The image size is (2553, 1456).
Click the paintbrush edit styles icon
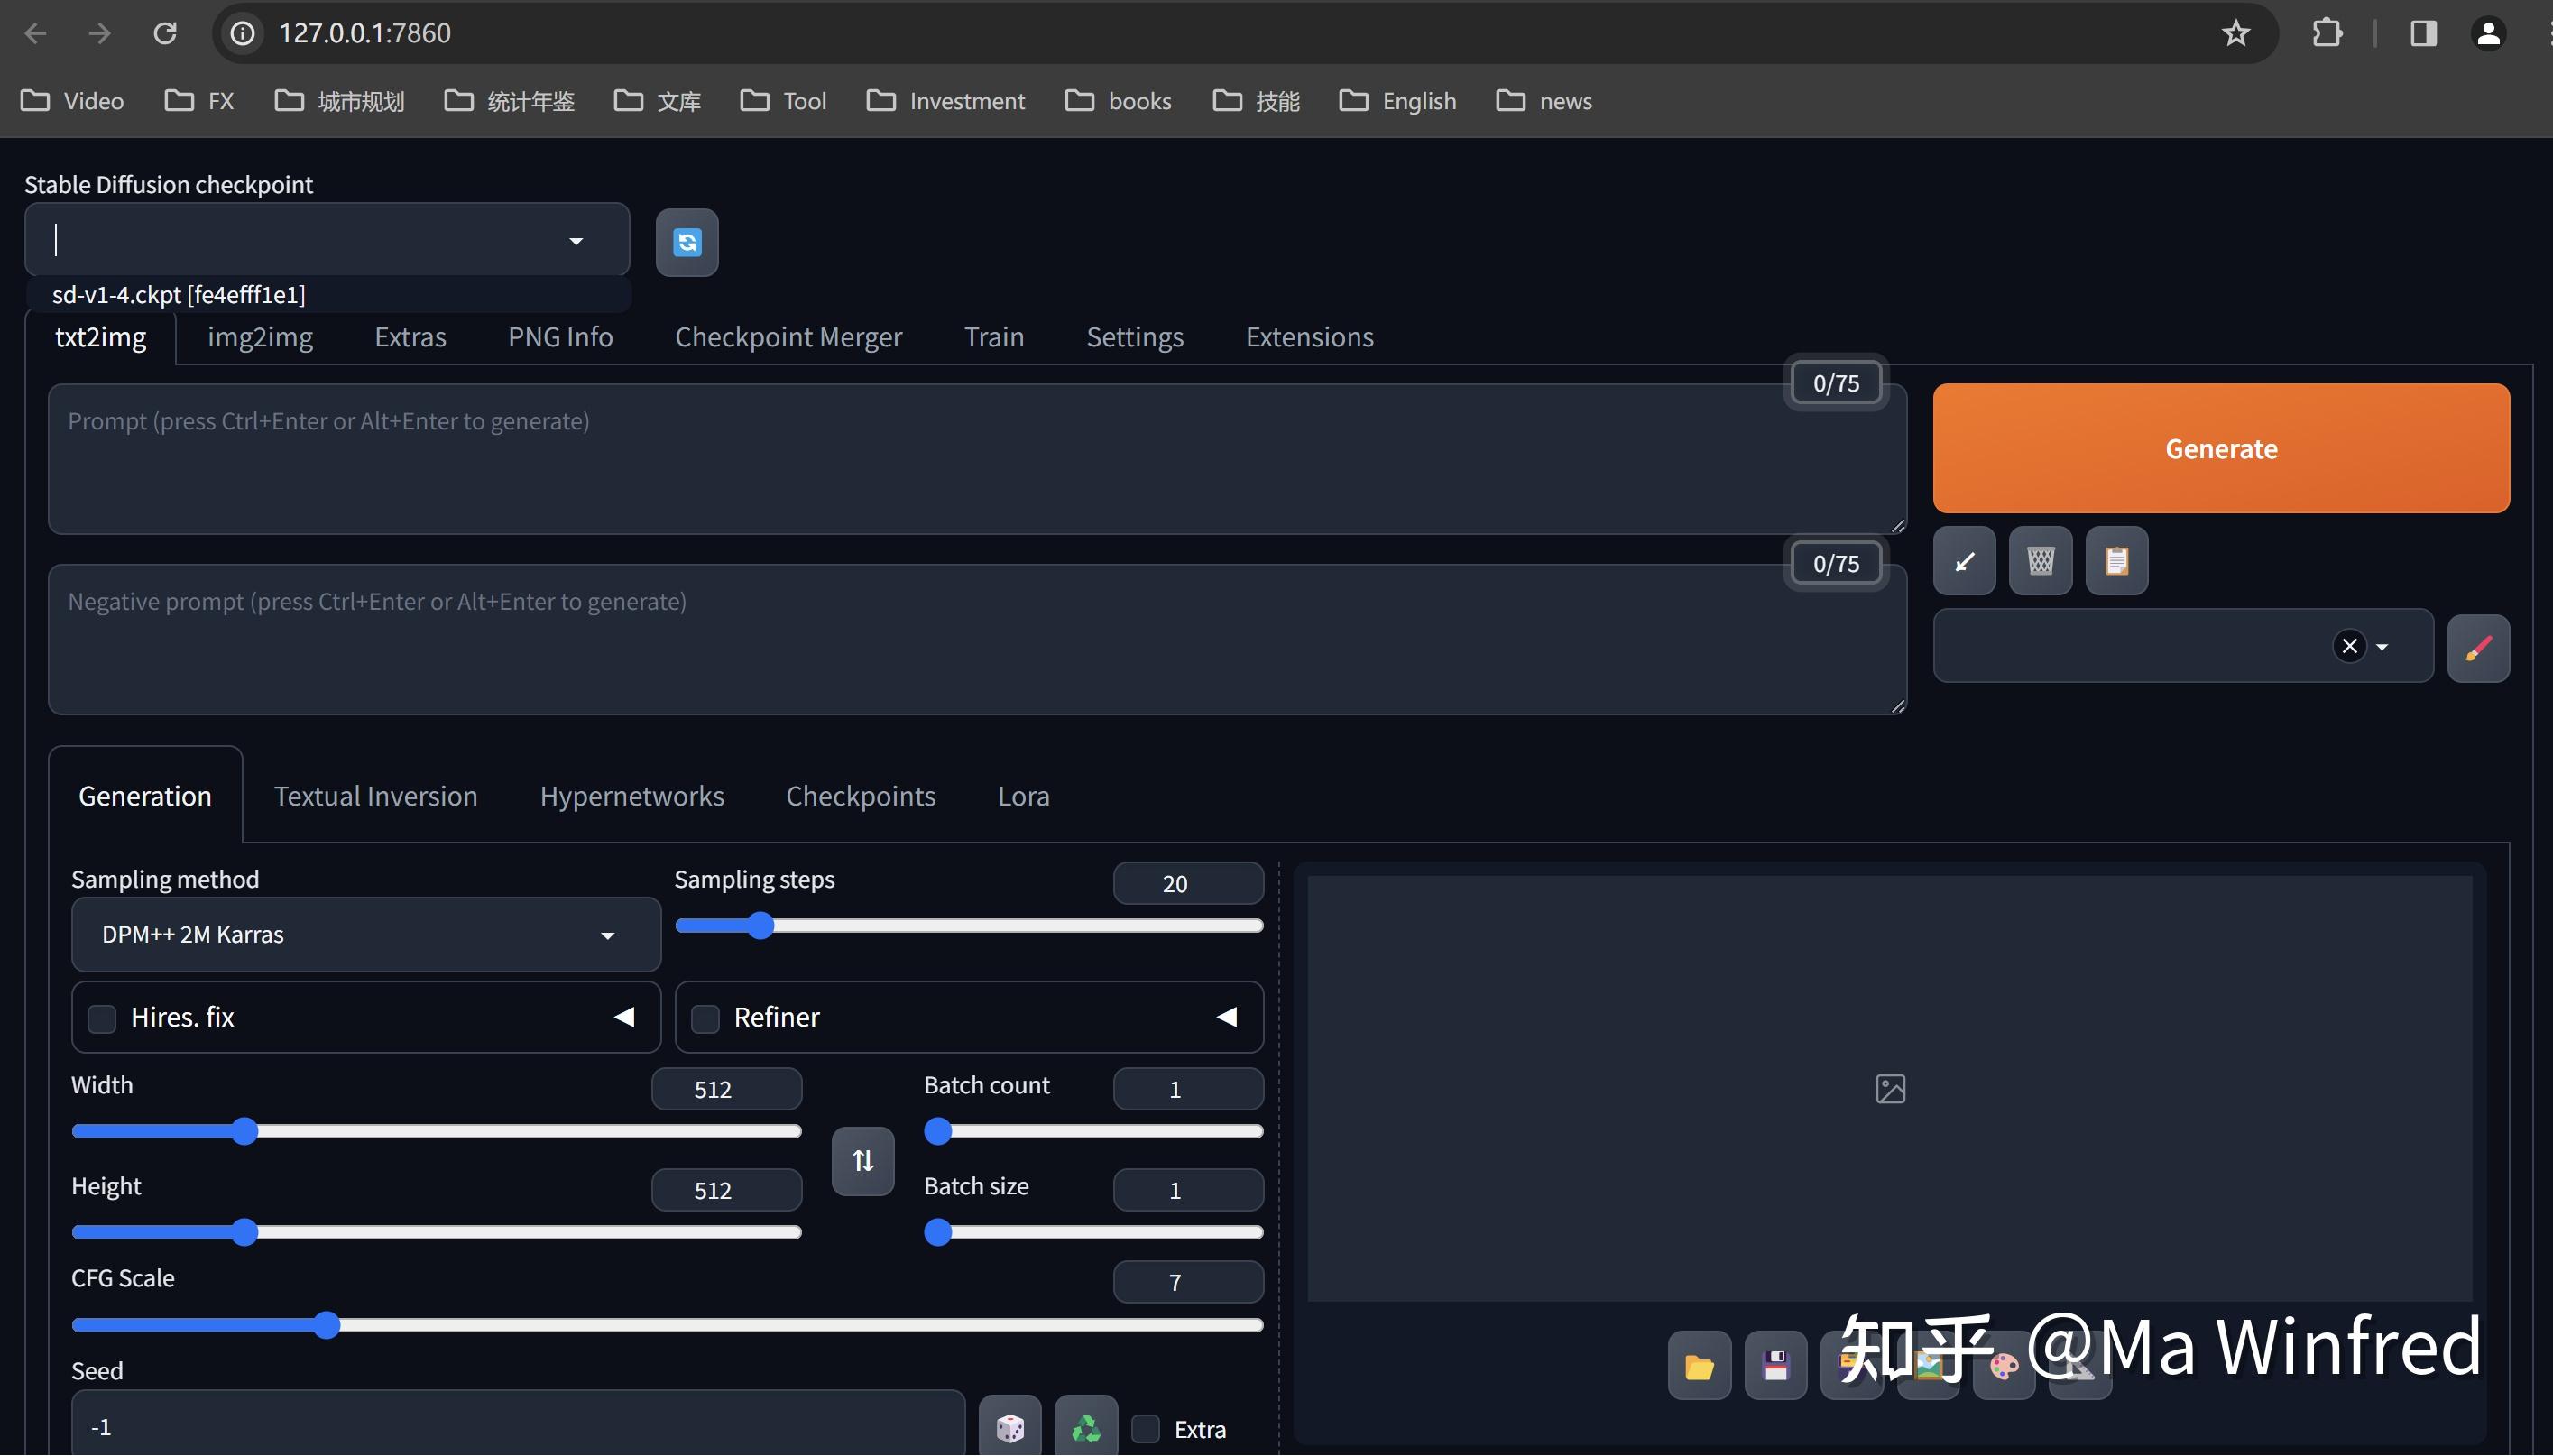click(x=2477, y=649)
